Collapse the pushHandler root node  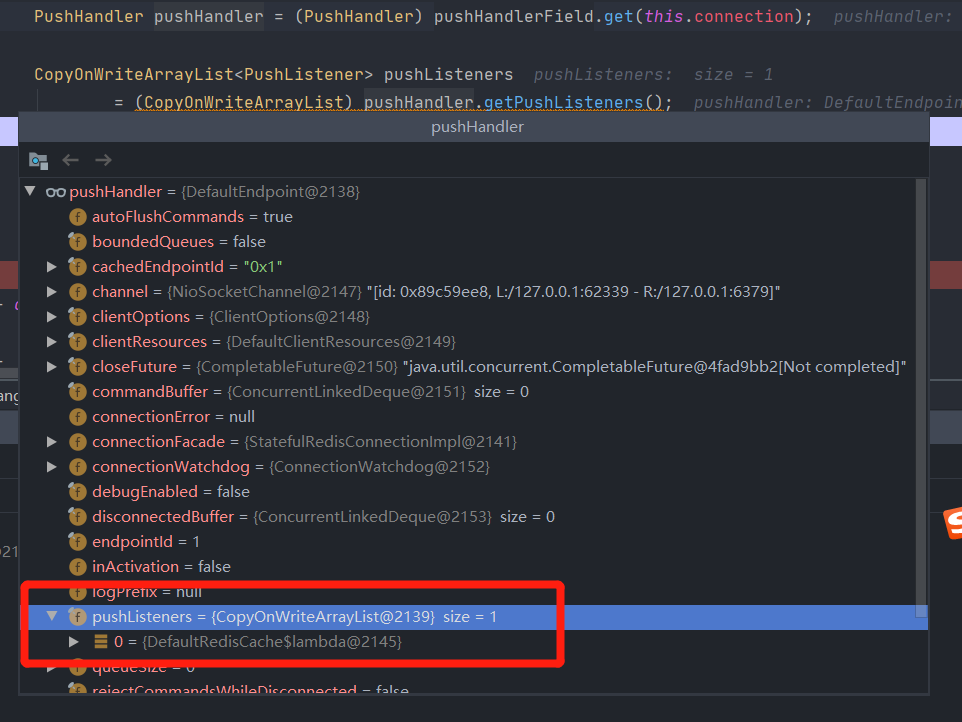[29, 191]
